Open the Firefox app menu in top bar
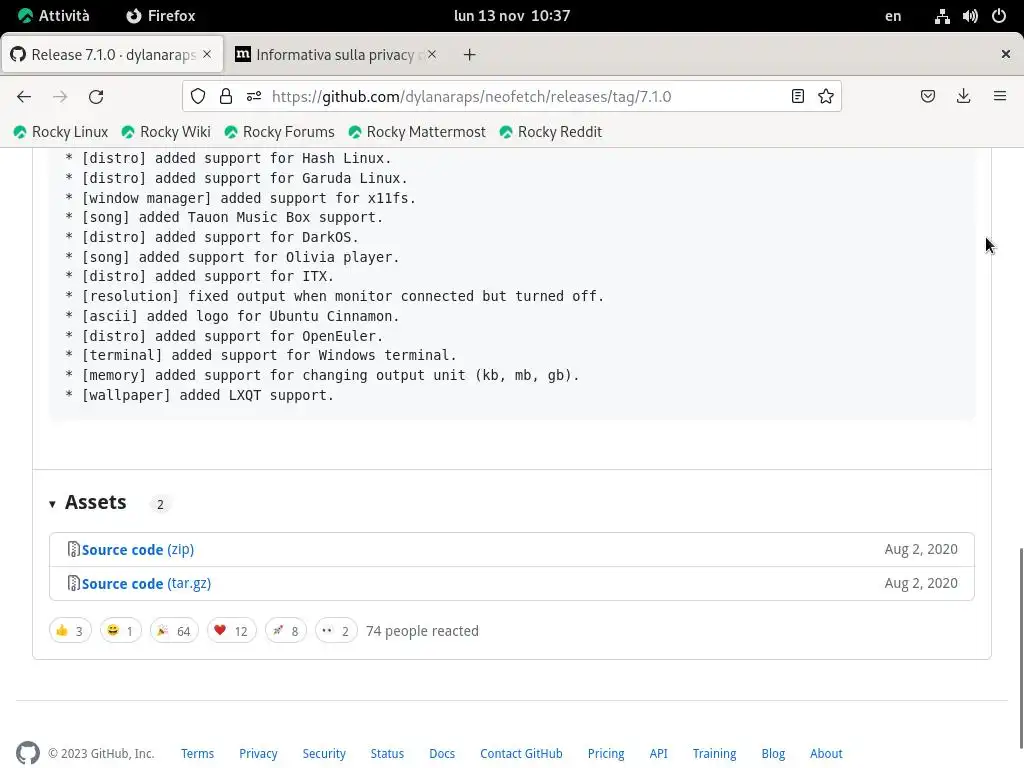1024x768 pixels. (x=161, y=16)
